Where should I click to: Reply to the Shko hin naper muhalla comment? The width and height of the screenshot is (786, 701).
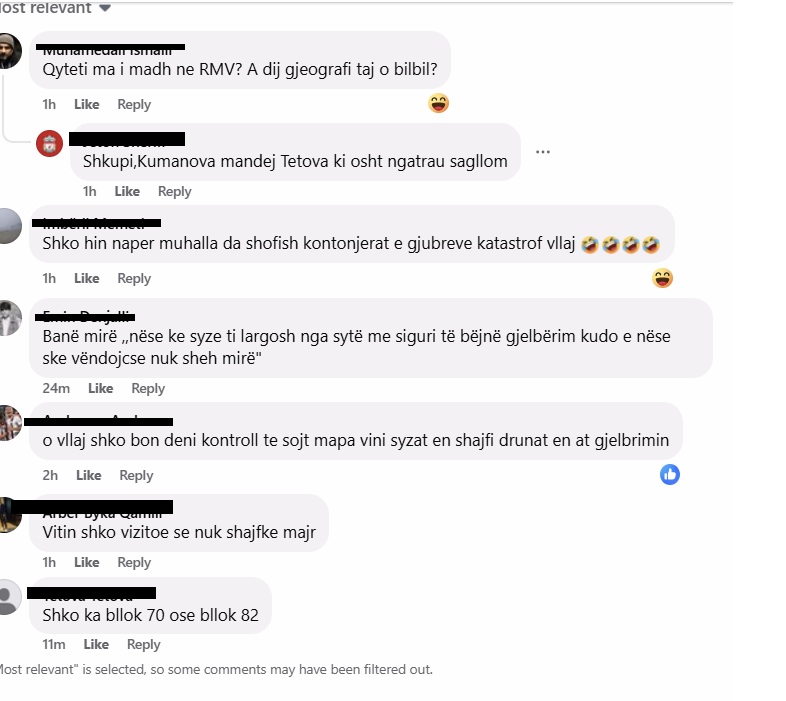point(134,278)
